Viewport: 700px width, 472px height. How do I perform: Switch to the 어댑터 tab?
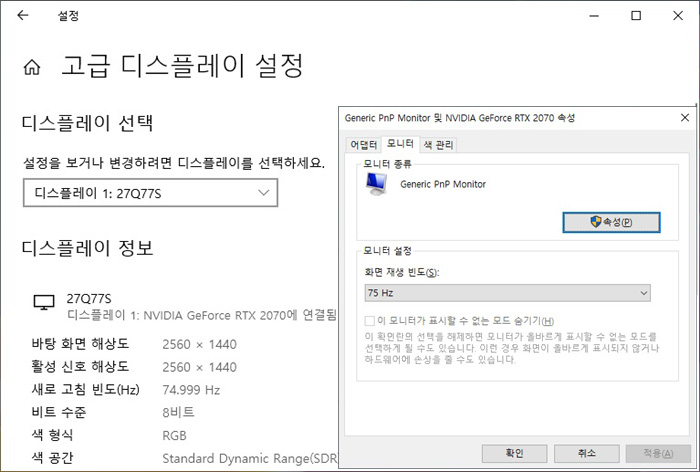[363, 144]
